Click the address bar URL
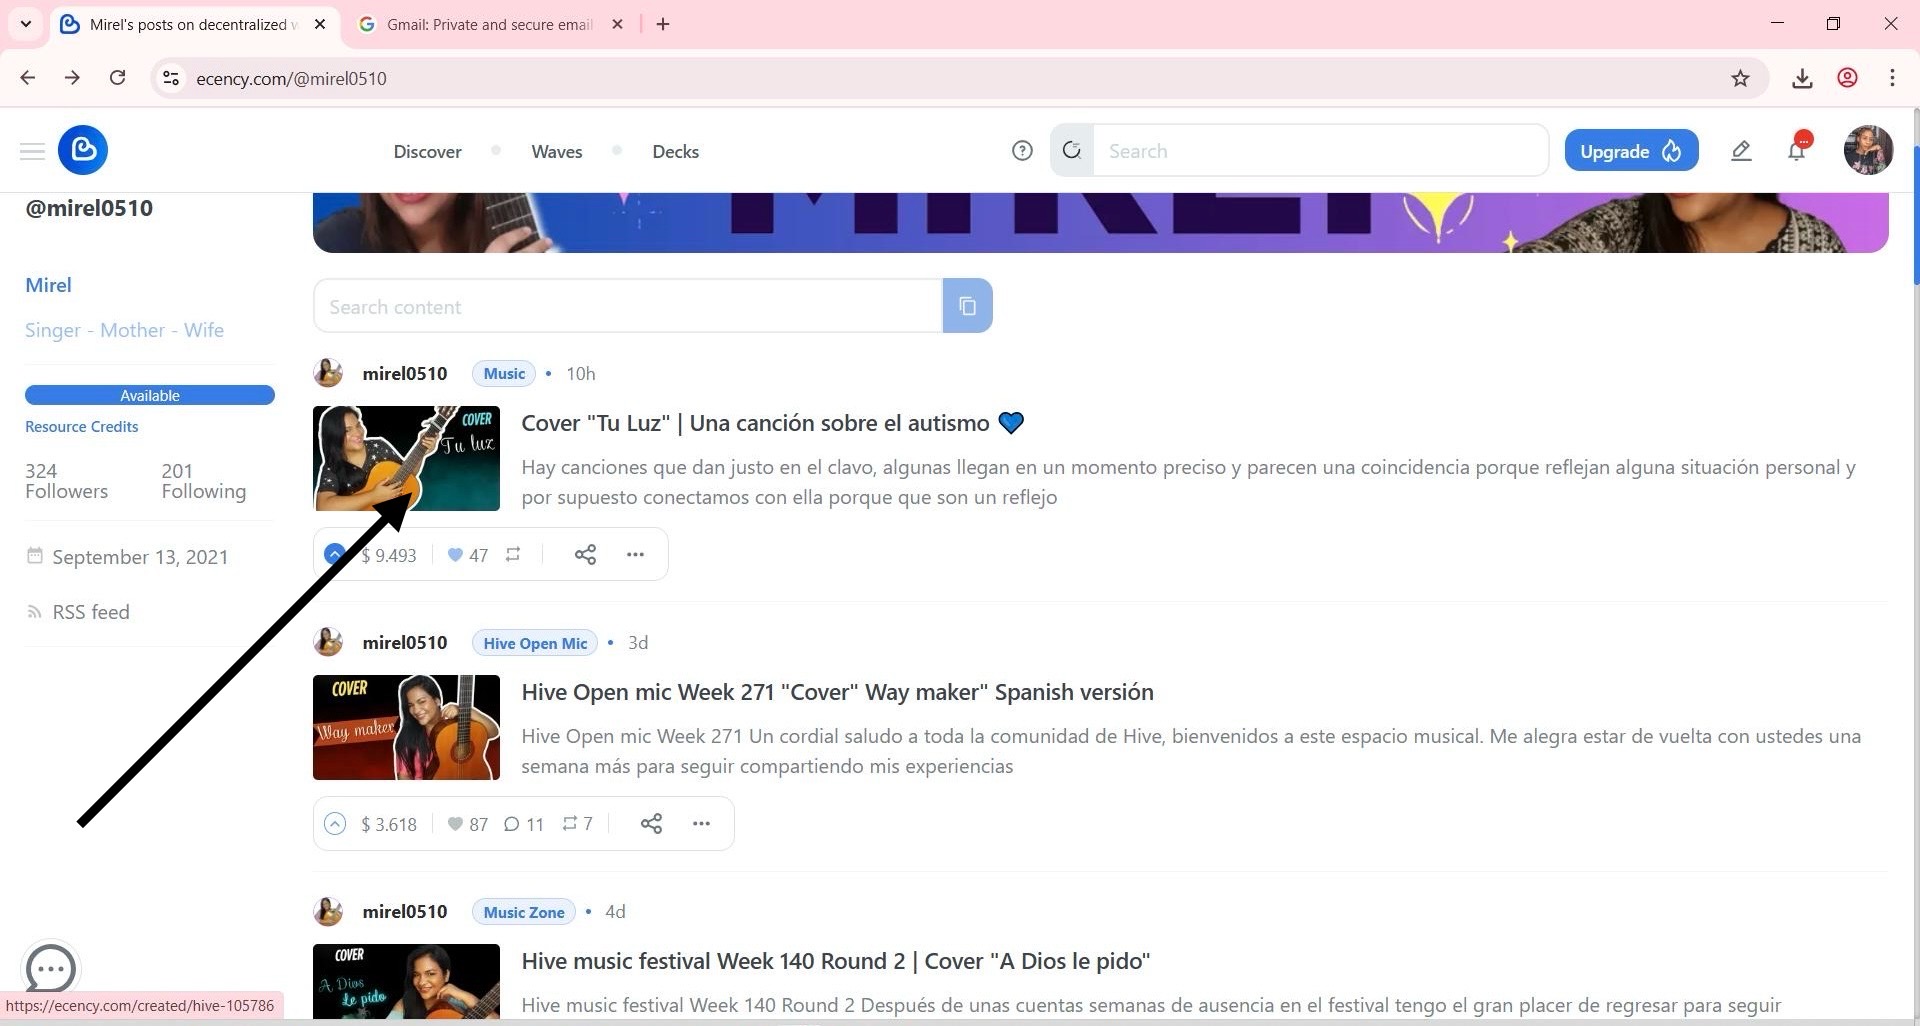The width and height of the screenshot is (1920, 1026). tap(291, 78)
